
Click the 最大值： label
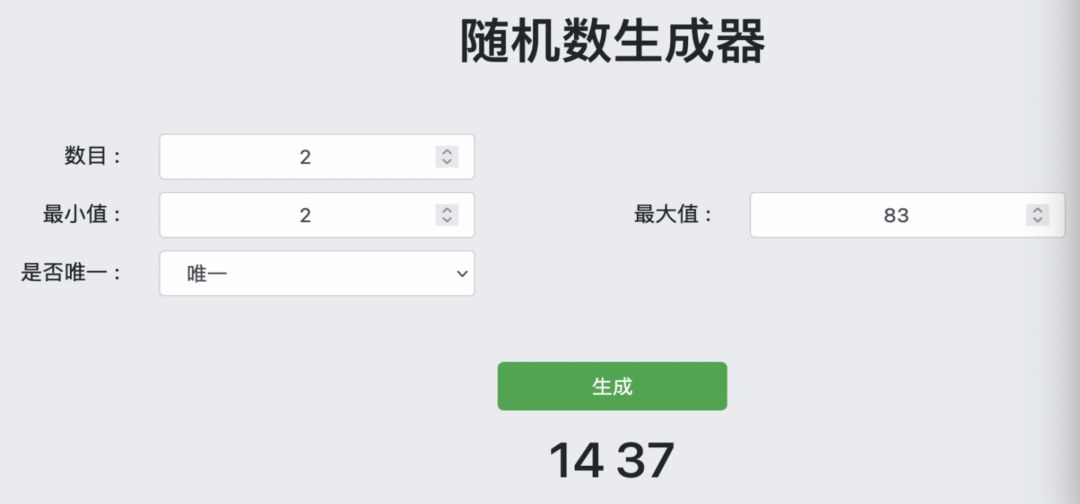click(674, 214)
